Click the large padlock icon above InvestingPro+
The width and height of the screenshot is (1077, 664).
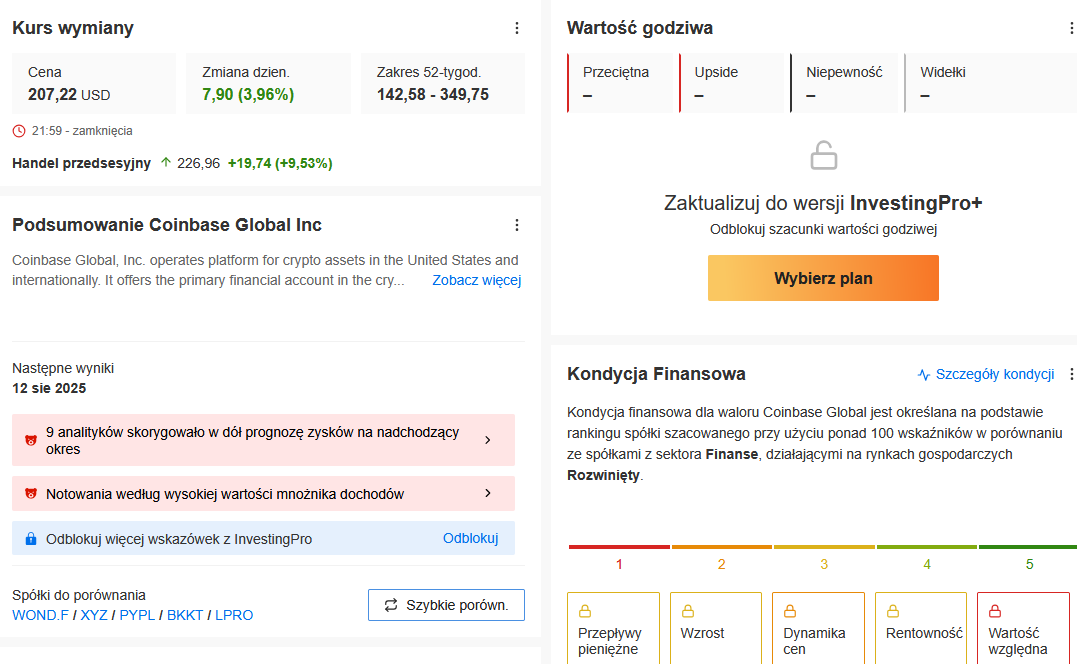click(x=824, y=155)
